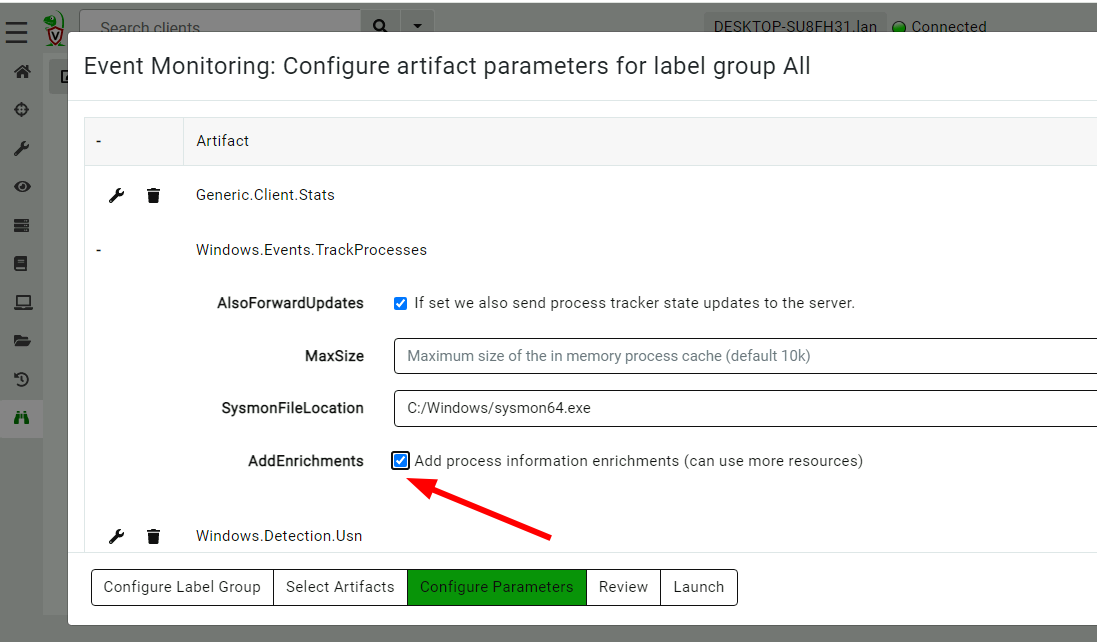
Task: Open Server Events via the eye icon
Action: point(21,186)
